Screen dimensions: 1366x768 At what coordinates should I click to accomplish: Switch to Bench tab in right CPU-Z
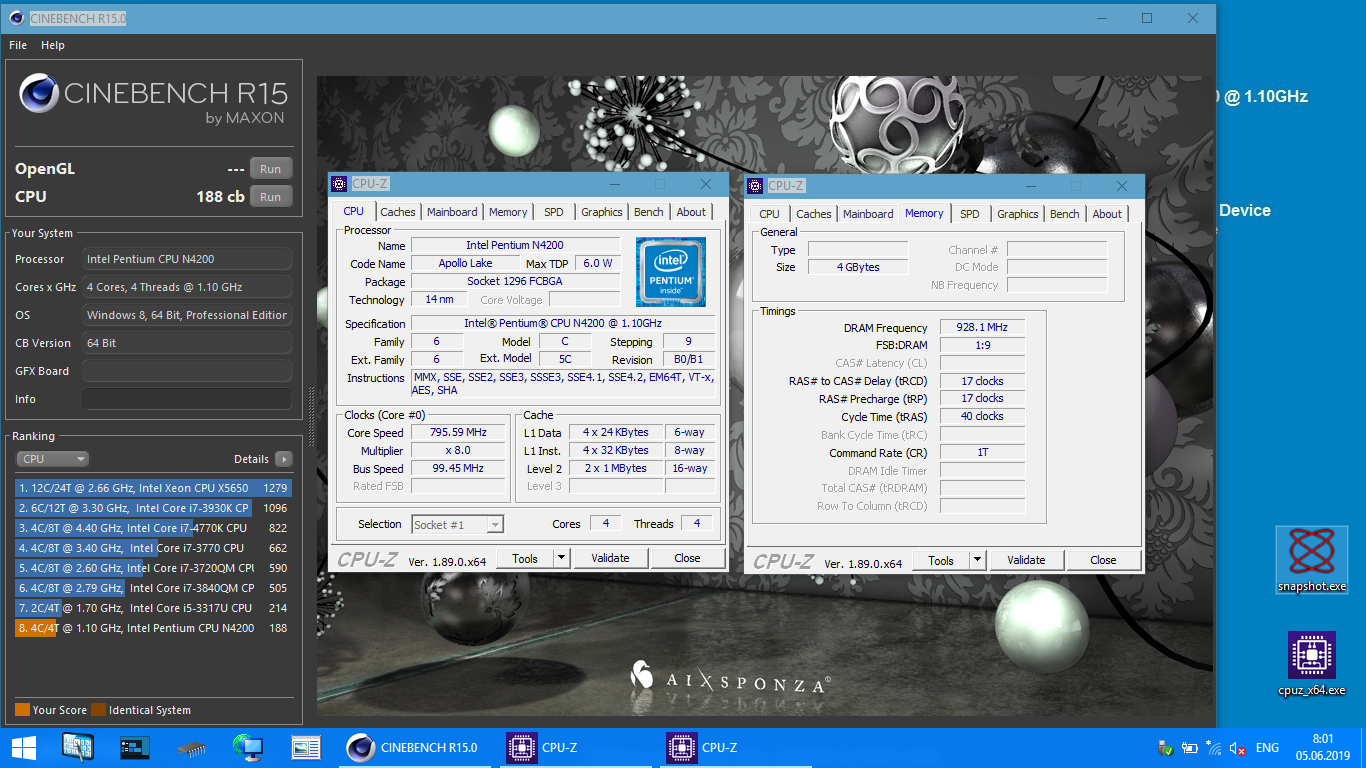[1065, 214]
